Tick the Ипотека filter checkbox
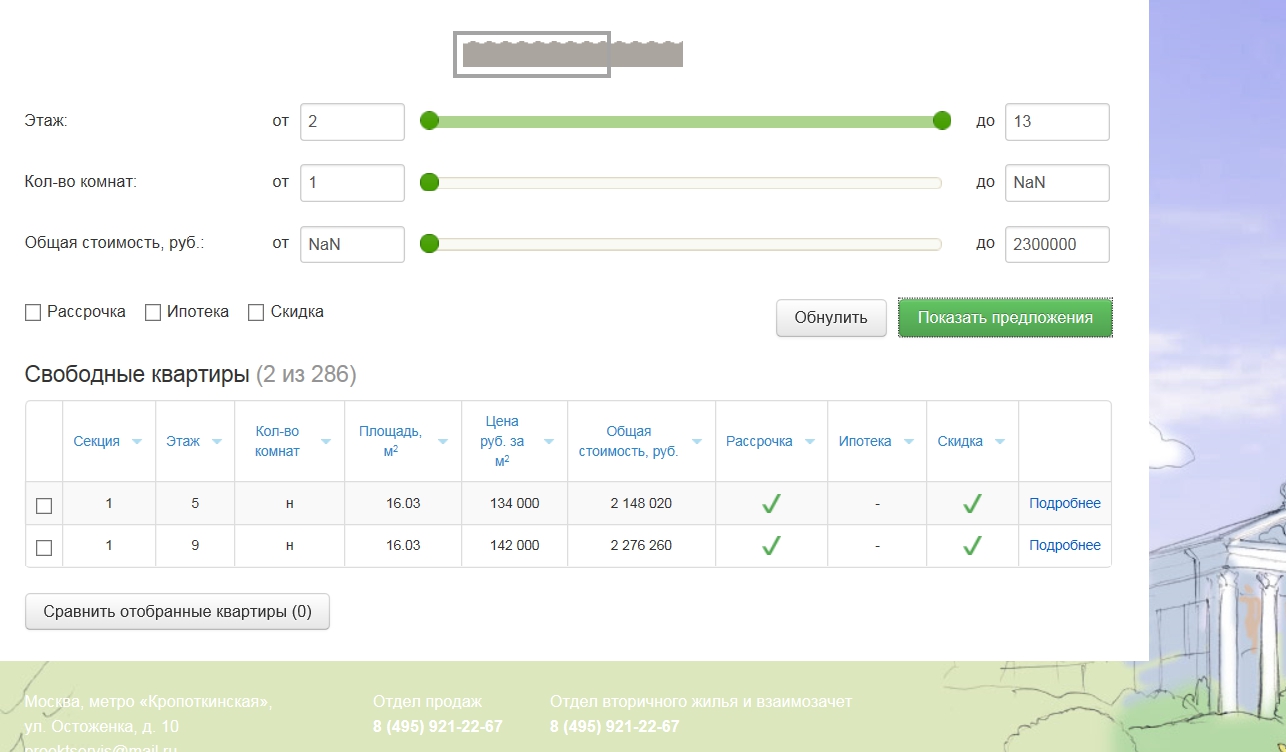Screen dimensions: 1286x752 [x=153, y=313]
